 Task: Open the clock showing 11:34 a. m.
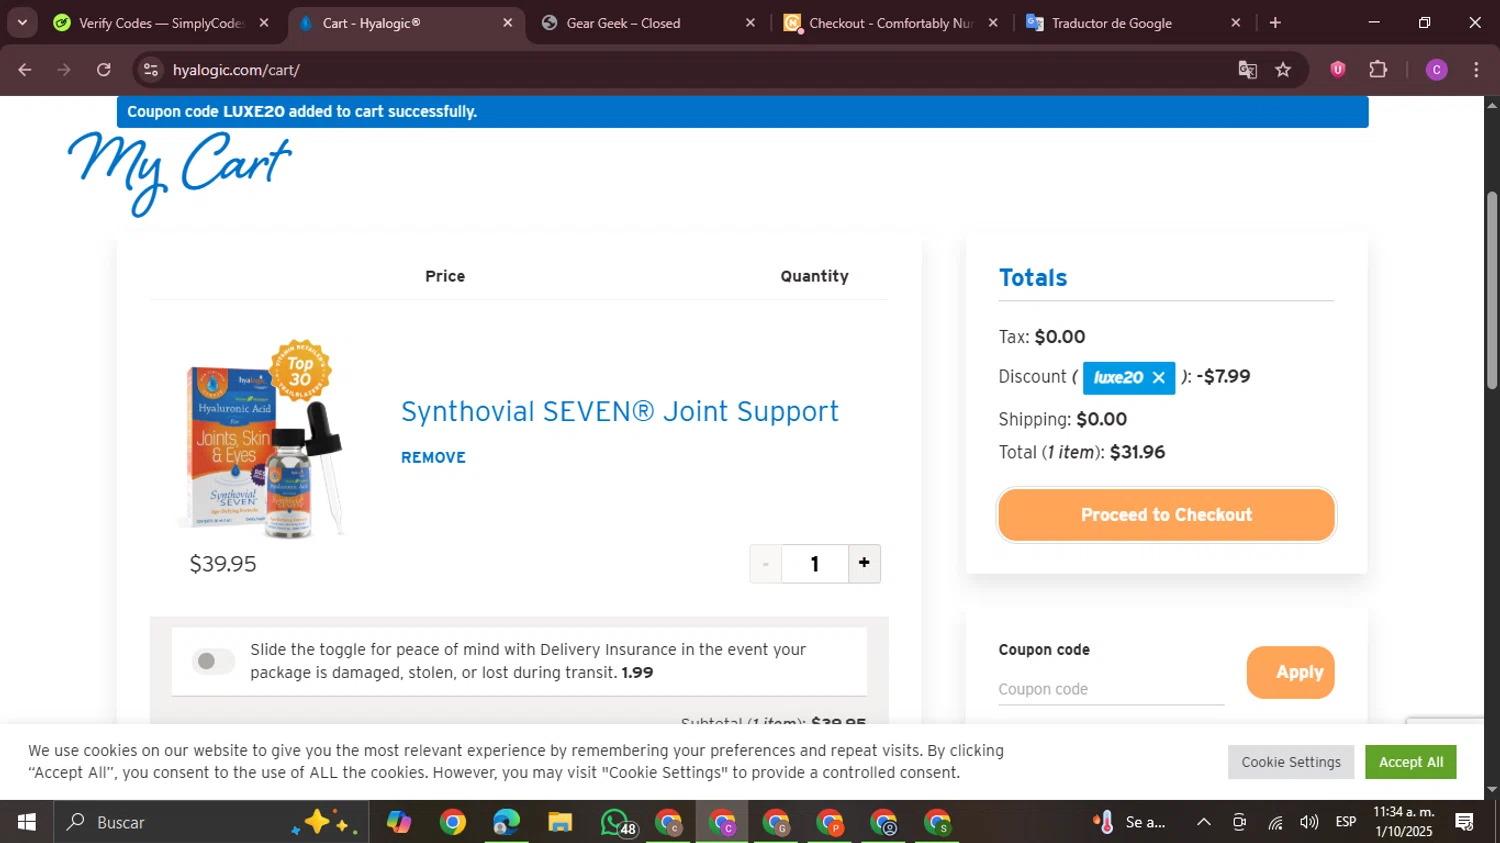coord(1404,822)
